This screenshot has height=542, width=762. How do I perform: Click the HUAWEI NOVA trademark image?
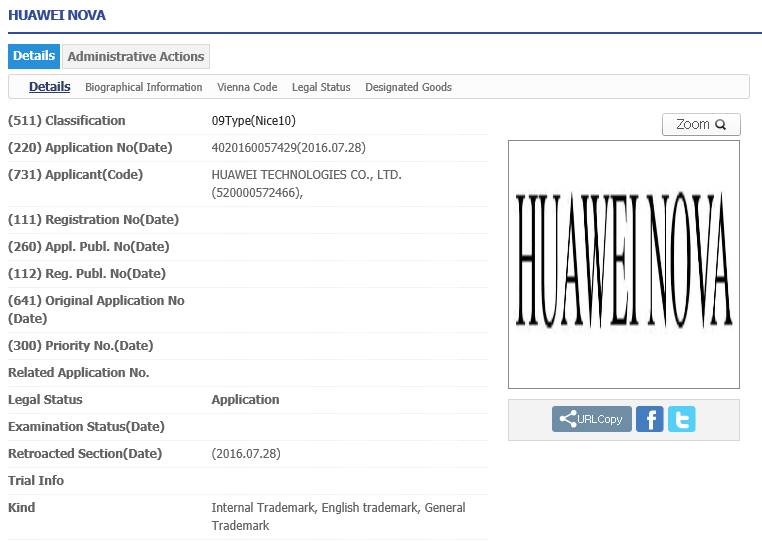[624, 264]
